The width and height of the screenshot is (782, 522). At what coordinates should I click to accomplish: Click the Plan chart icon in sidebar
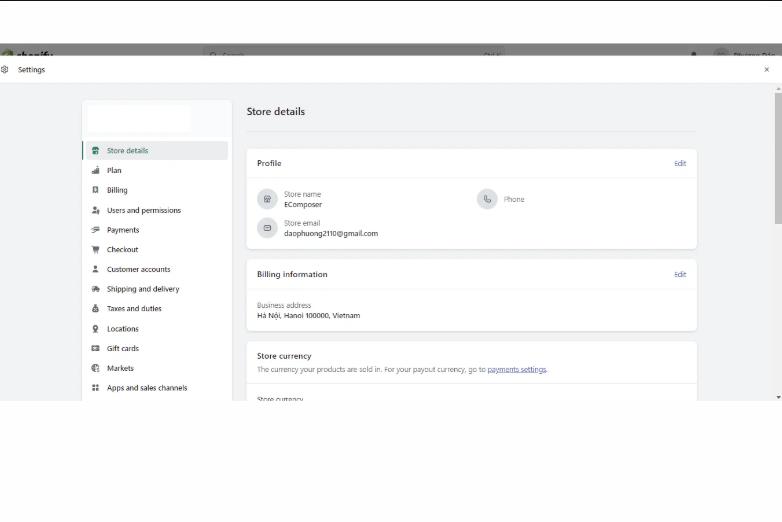95,171
